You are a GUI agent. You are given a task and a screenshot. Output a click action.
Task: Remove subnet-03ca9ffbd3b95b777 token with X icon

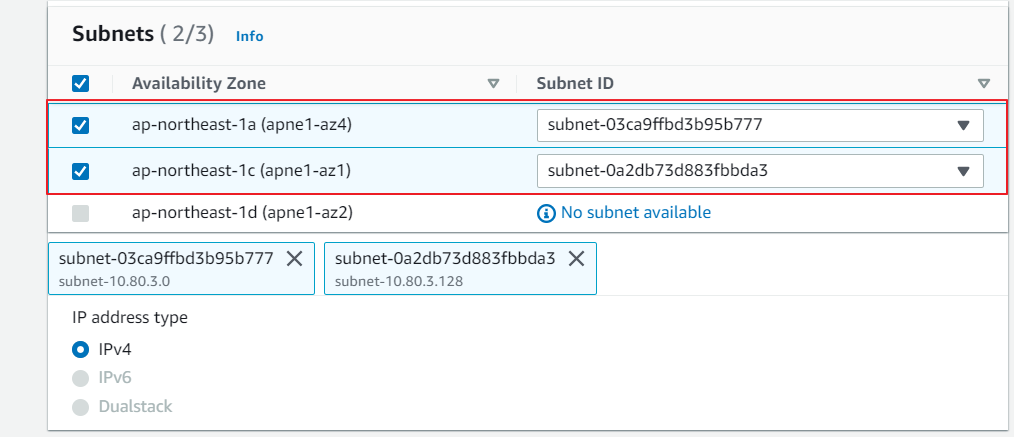(295, 258)
